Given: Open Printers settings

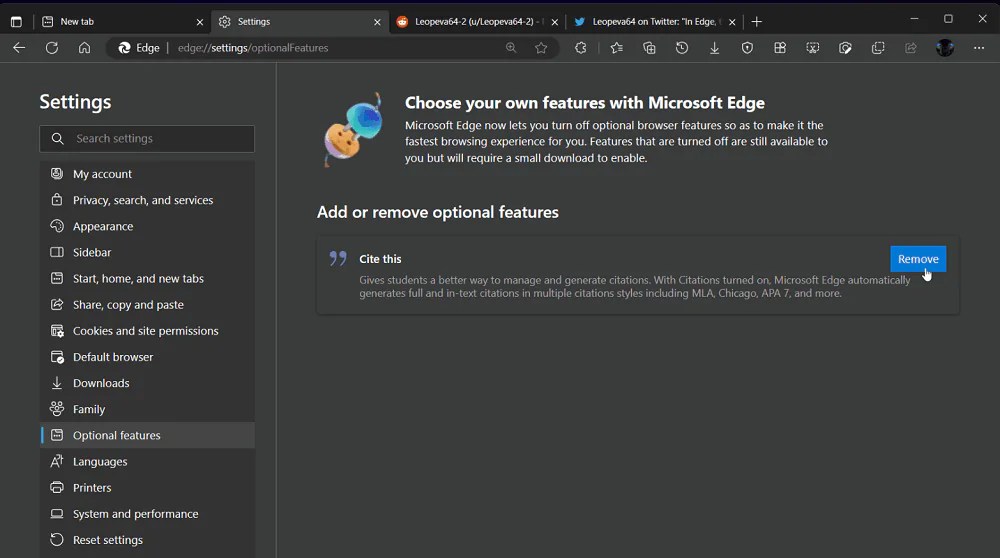Looking at the screenshot, I should point(147,487).
